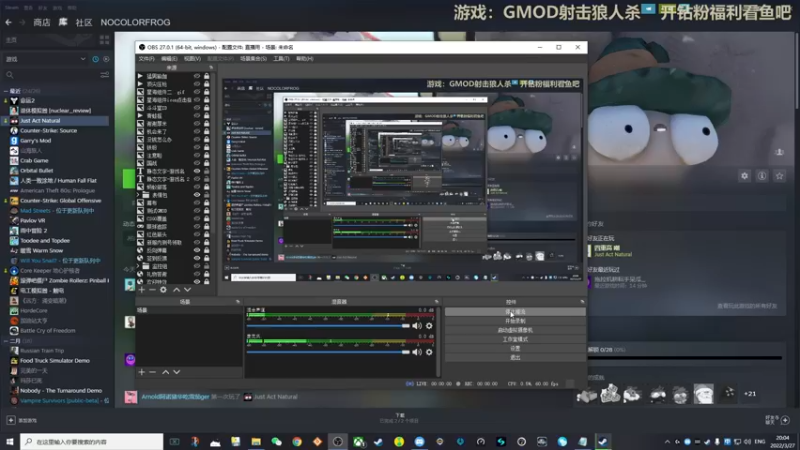The image size is (800, 450).
Task: Toggle visibility eye of 红色箭头 source
Action: (x=197, y=235)
